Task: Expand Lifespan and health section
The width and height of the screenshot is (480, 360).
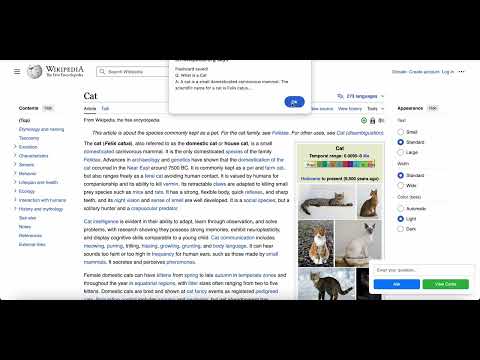Action: click(15, 182)
